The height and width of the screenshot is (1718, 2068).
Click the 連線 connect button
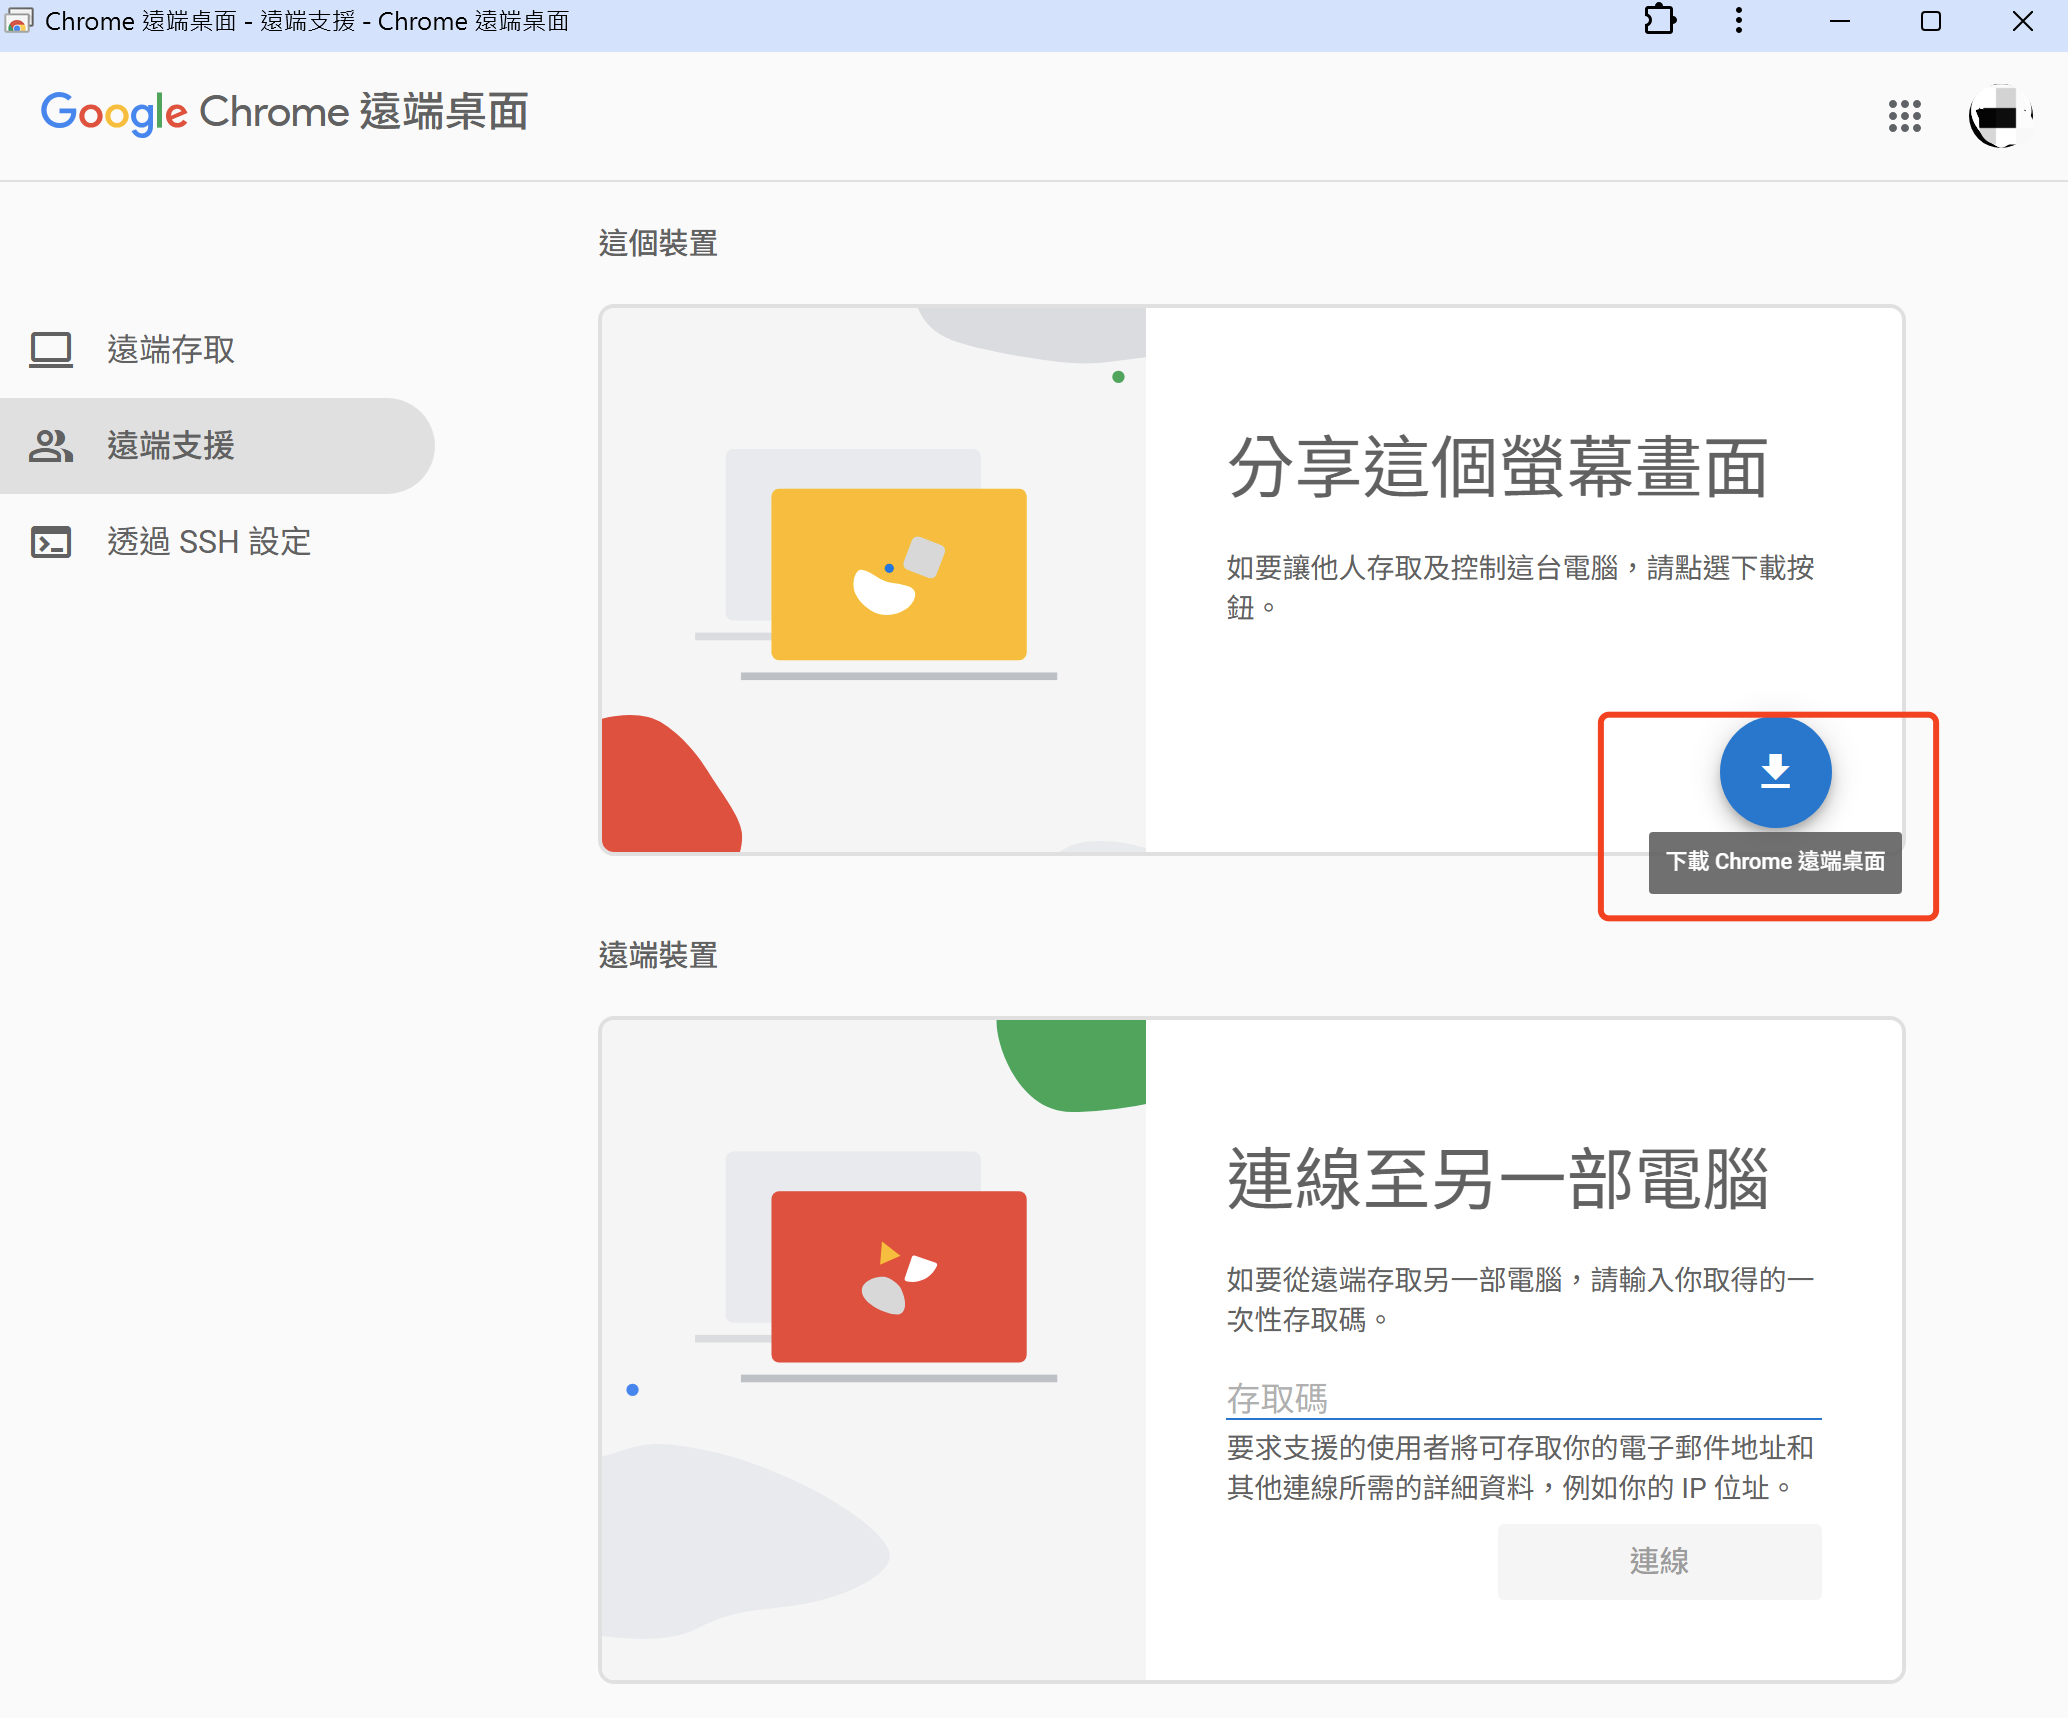(x=1659, y=1561)
